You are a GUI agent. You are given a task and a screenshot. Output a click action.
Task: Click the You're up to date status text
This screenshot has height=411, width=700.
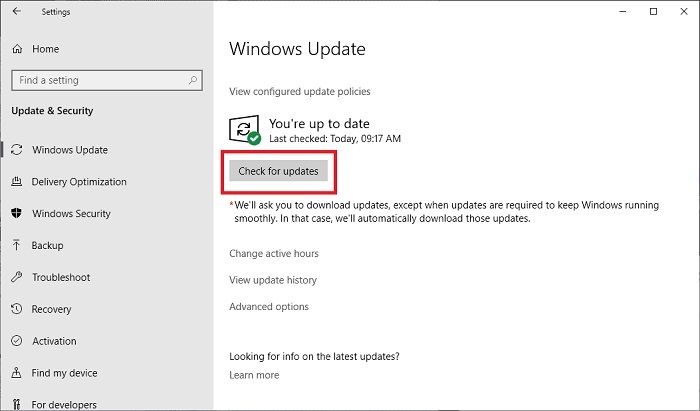(x=319, y=124)
